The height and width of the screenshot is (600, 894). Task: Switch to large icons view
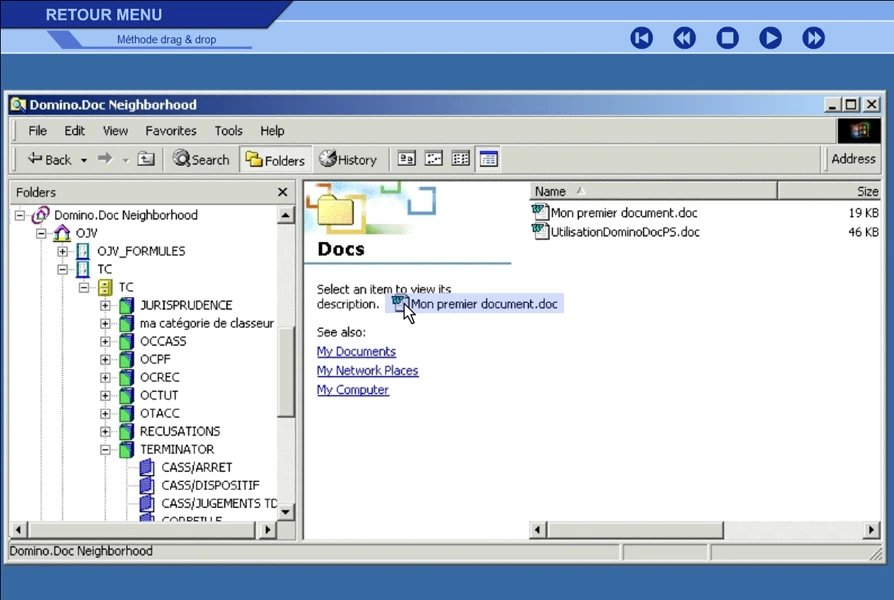(x=406, y=159)
